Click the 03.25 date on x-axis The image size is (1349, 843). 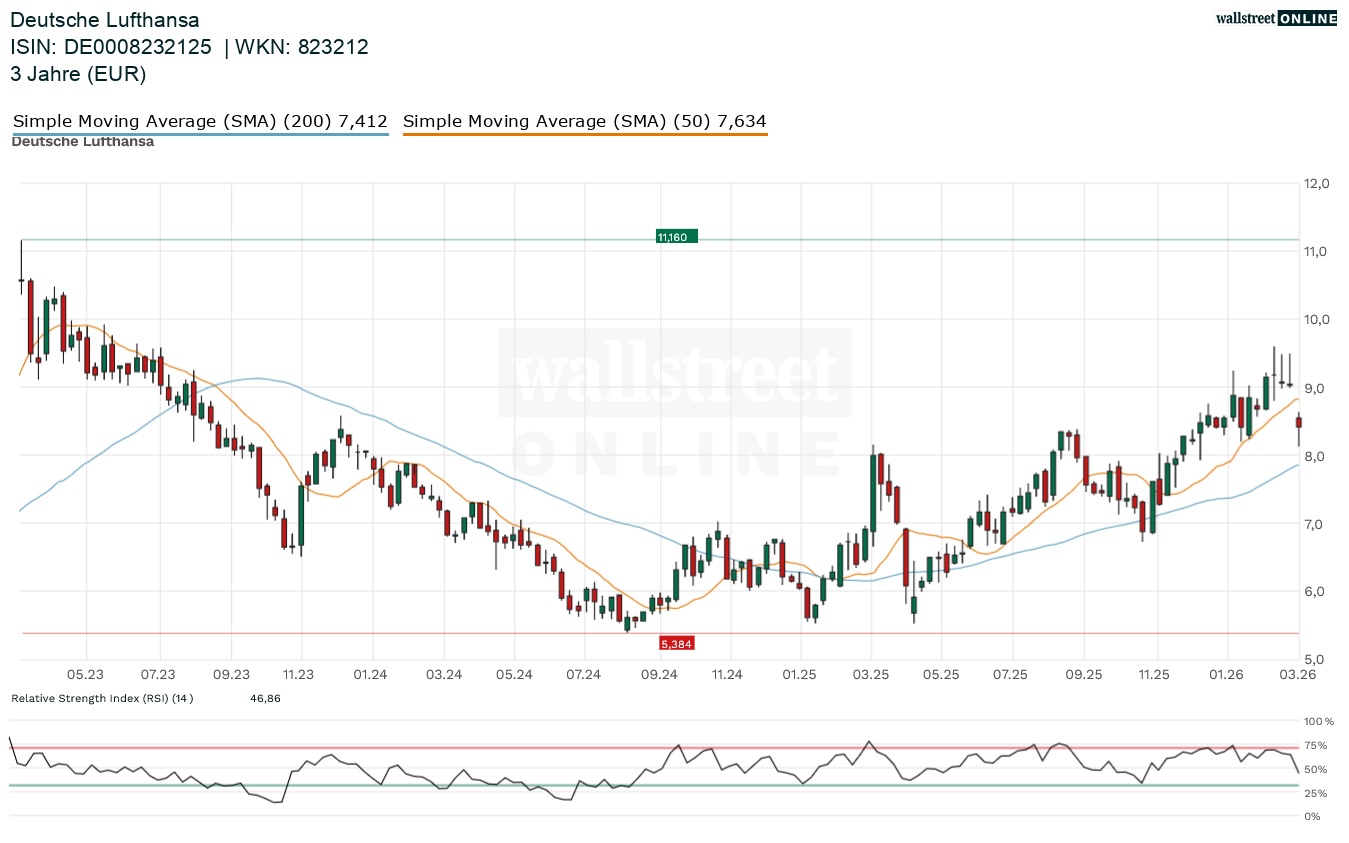[871, 675]
